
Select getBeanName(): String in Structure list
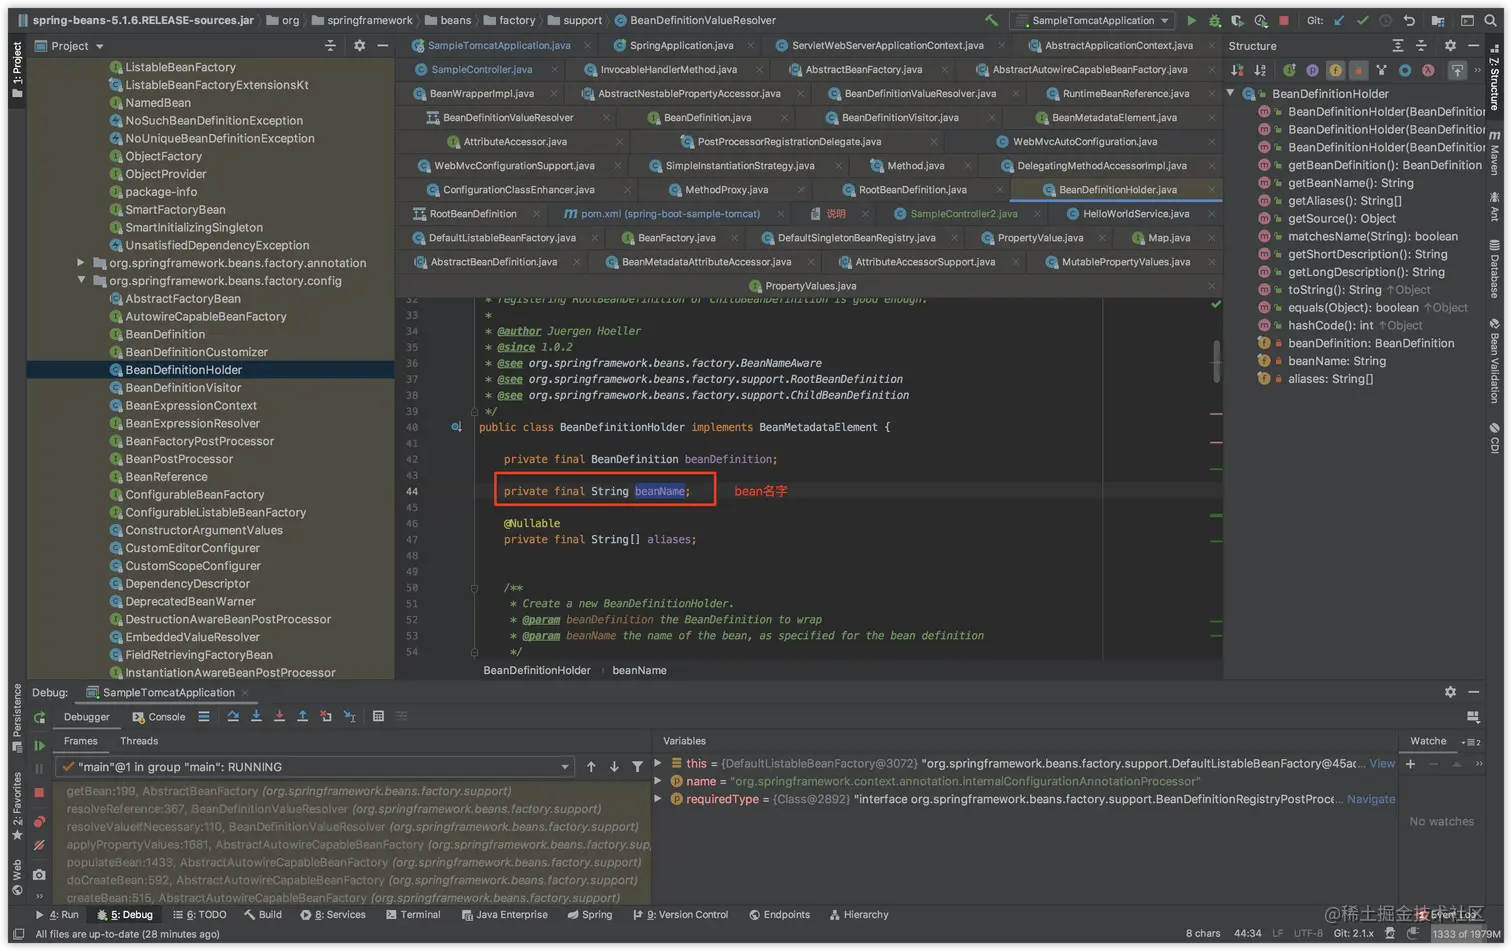(x=1350, y=183)
